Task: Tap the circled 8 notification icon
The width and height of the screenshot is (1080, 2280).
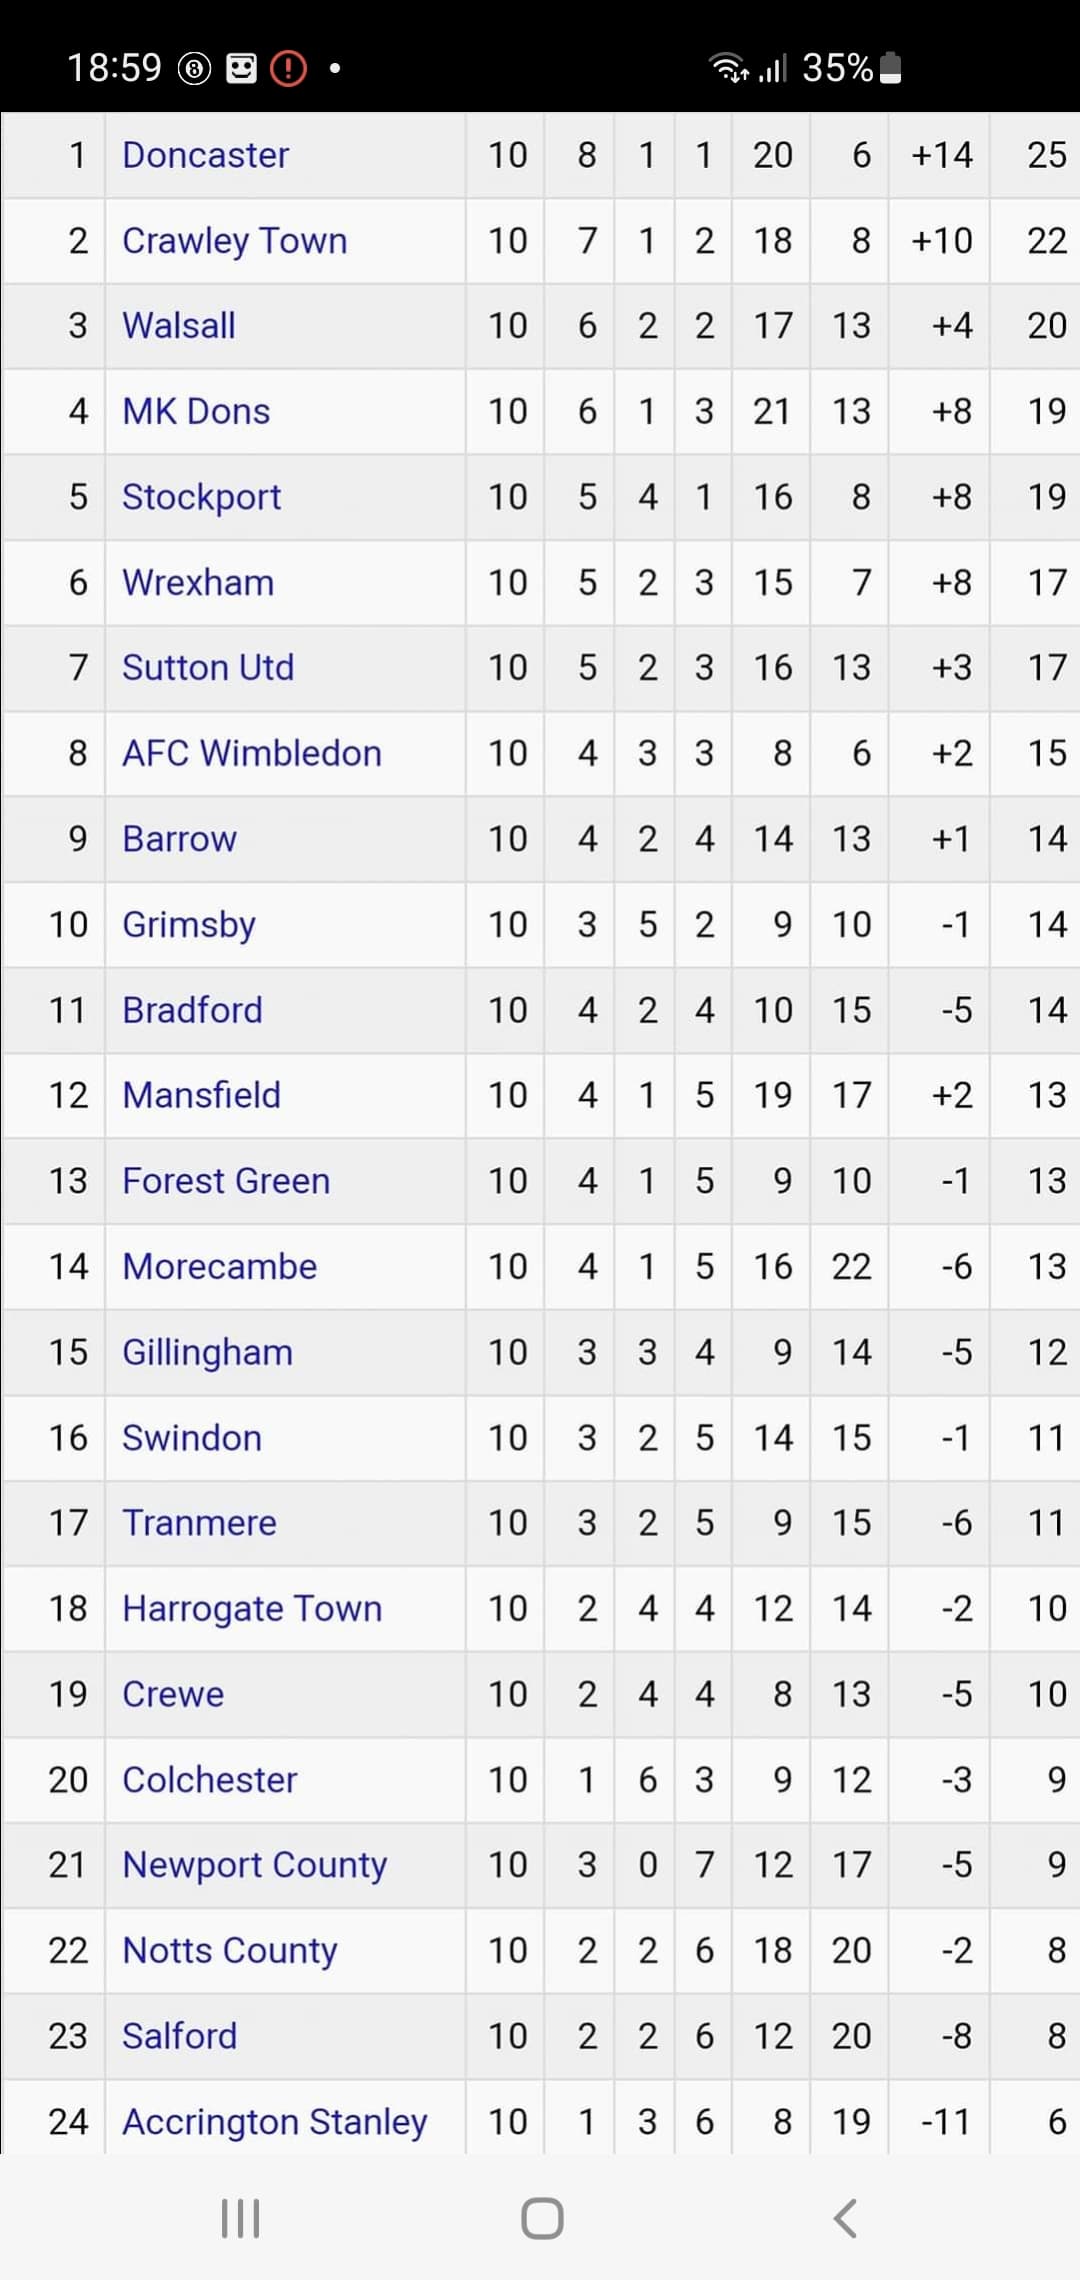Action: [194, 68]
